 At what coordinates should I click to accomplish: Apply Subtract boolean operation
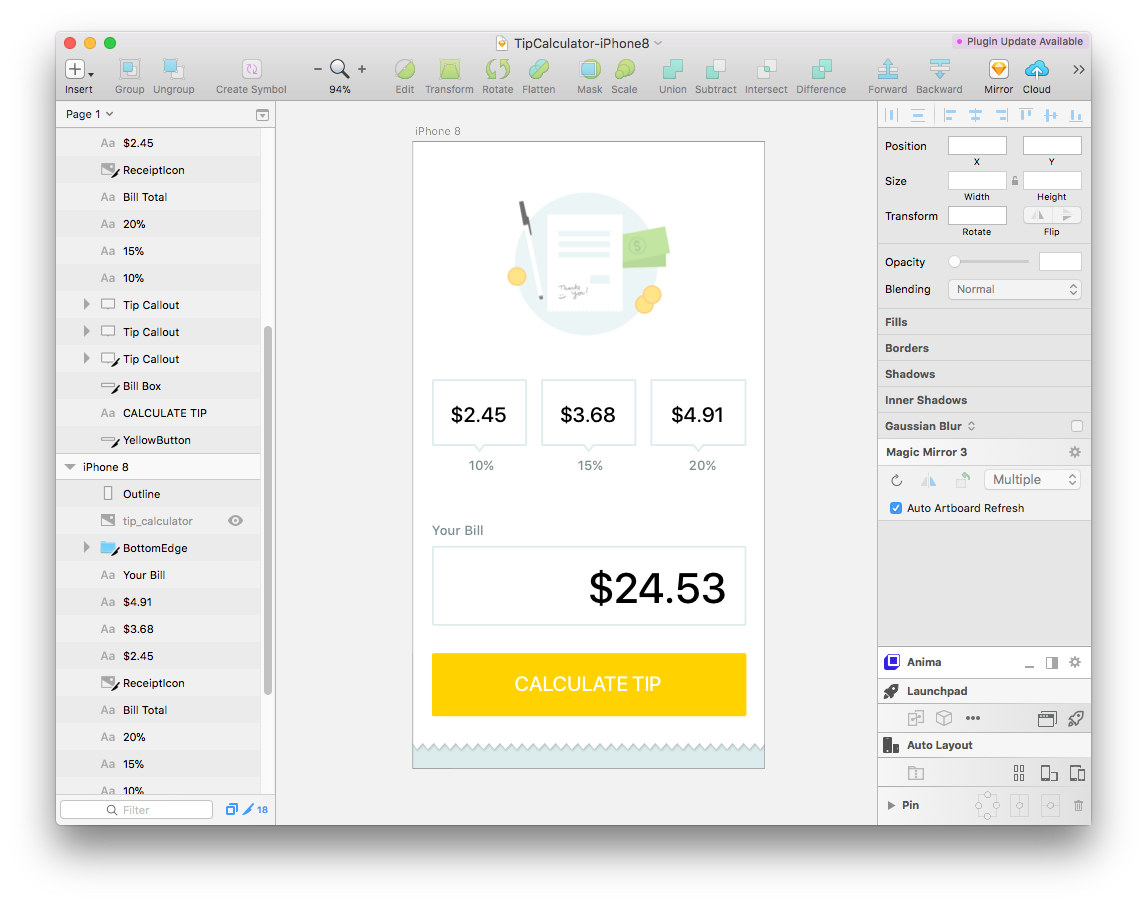715,70
